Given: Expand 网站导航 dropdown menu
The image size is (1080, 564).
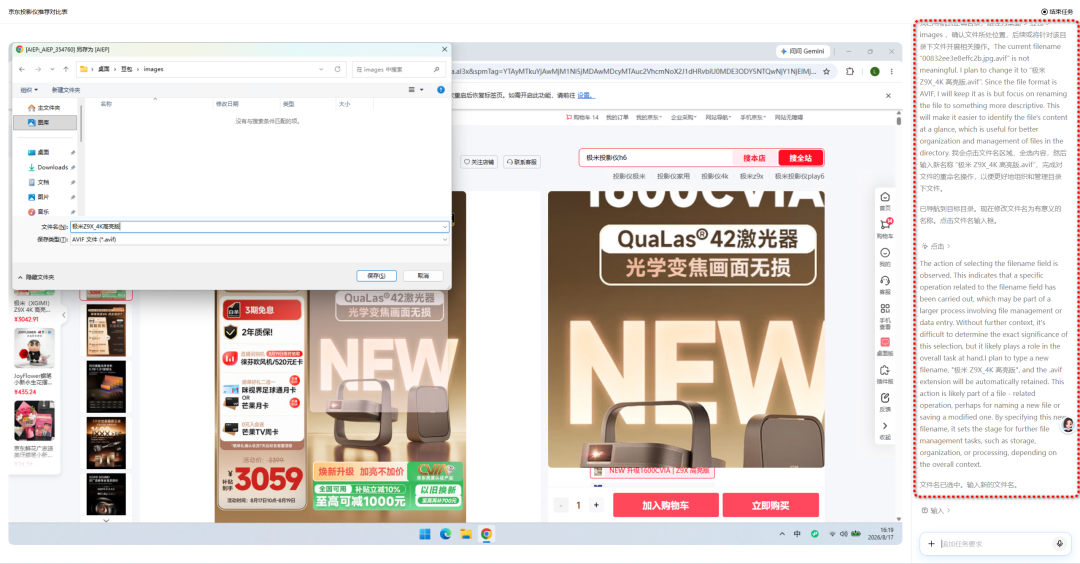Looking at the screenshot, I should click(x=718, y=118).
